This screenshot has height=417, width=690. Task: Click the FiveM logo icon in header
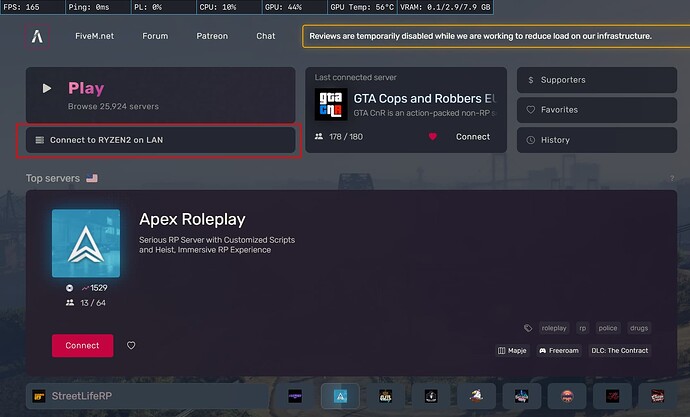click(x=38, y=35)
